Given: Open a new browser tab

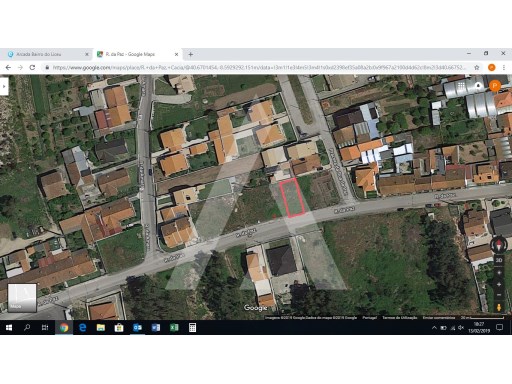Looking at the screenshot, I should pos(191,54).
